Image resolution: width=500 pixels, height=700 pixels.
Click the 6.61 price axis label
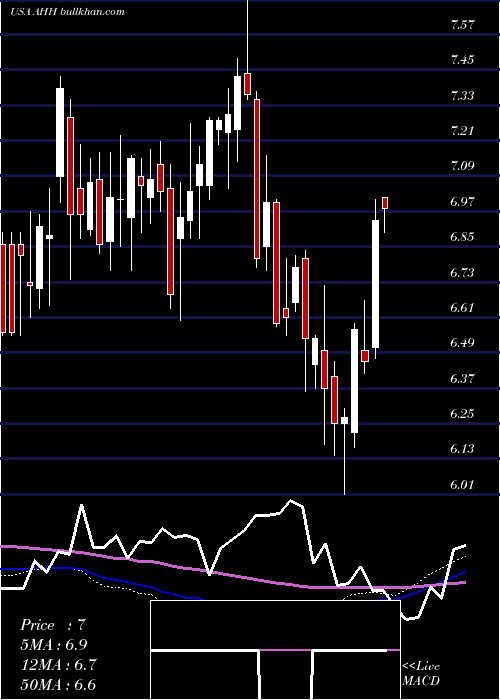click(x=462, y=308)
